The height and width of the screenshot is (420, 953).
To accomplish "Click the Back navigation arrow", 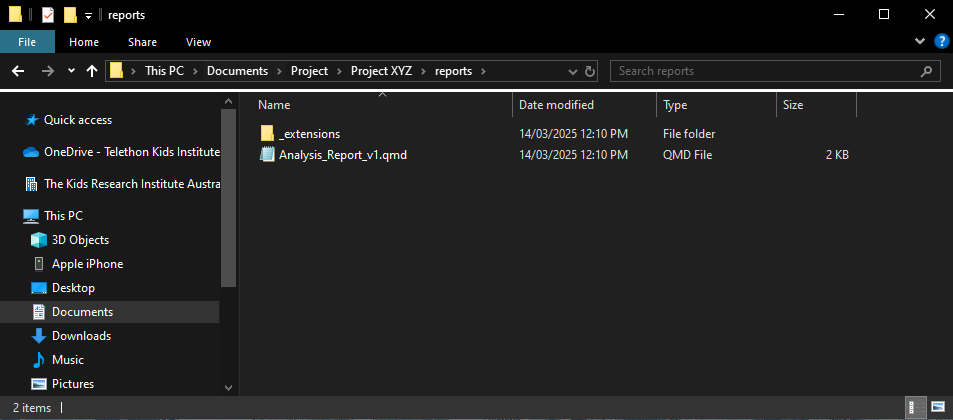I will [18, 71].
